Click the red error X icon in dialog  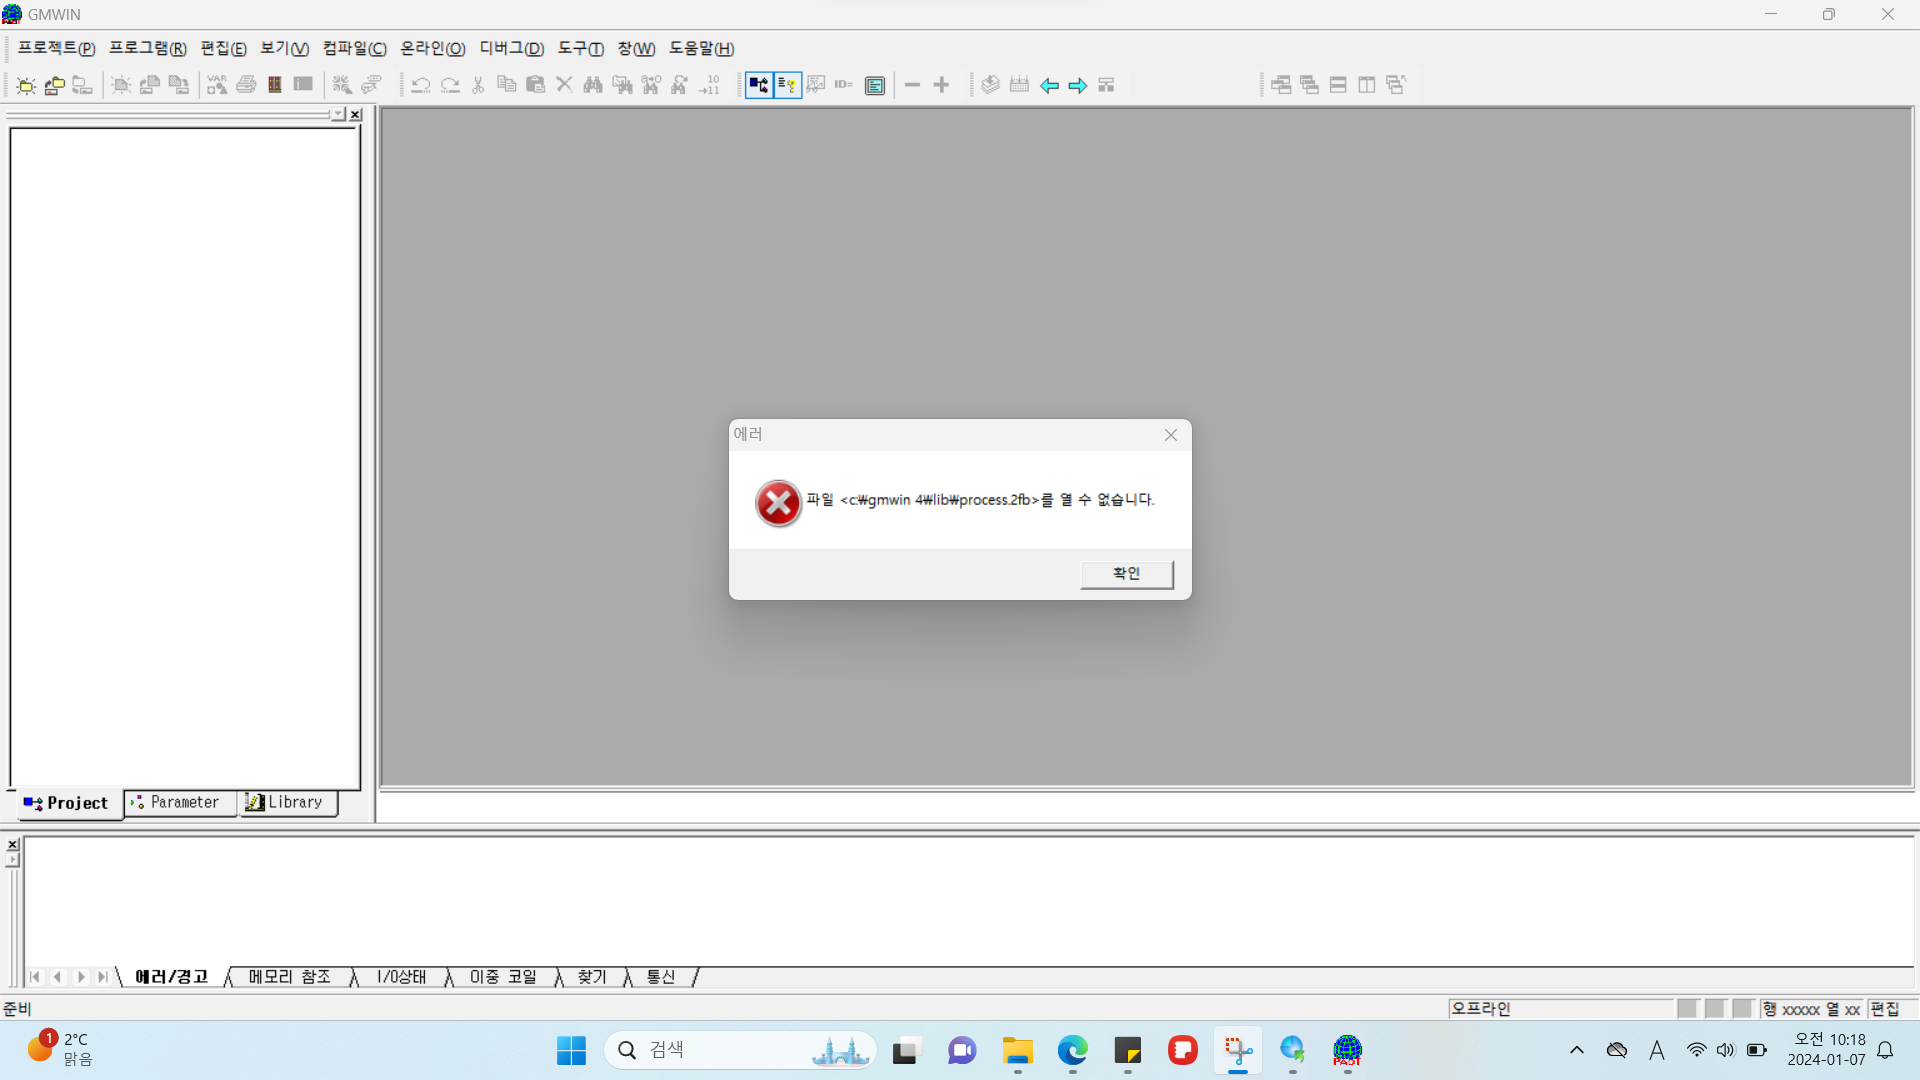[778, 503]
